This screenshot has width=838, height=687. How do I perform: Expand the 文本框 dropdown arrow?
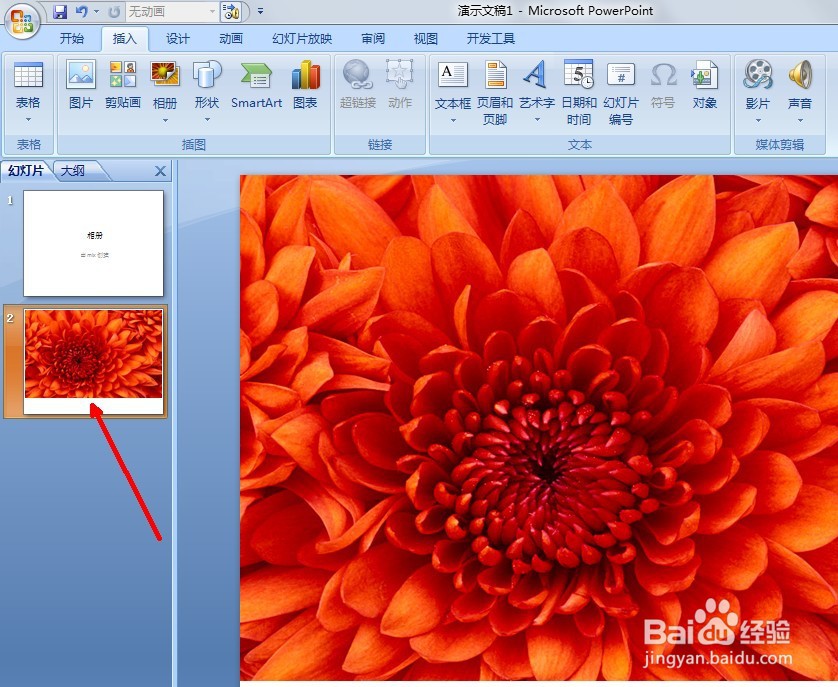(453, 120)
